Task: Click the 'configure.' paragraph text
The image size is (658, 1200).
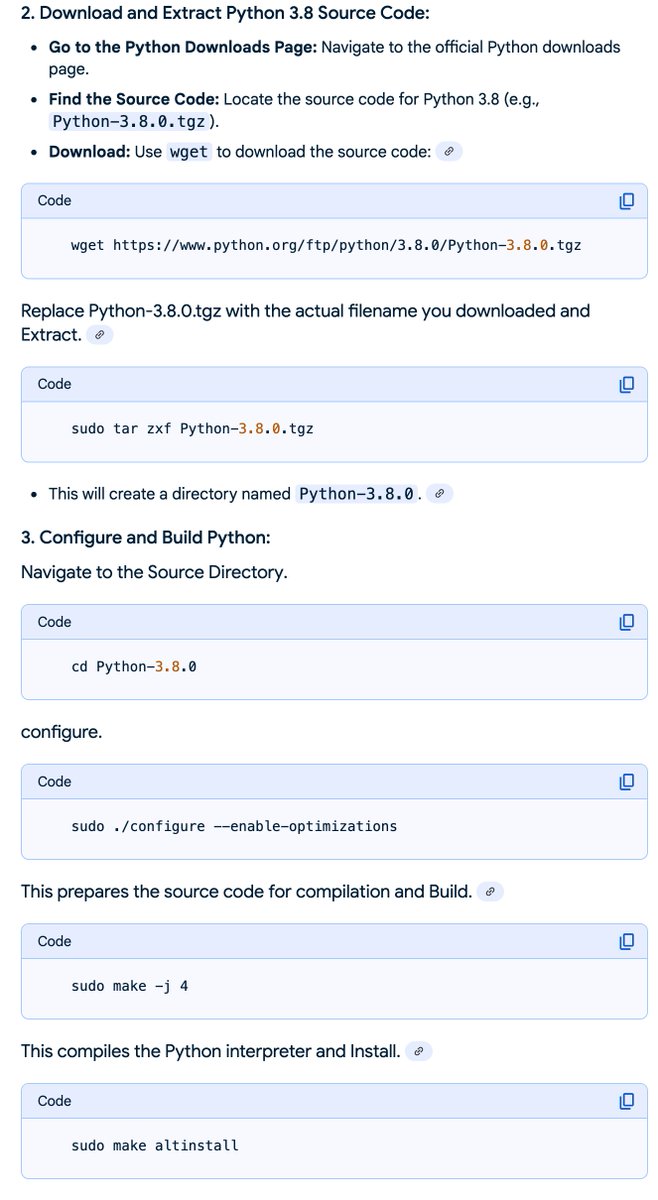Action: pyautogui.click(x=61, y=732)
